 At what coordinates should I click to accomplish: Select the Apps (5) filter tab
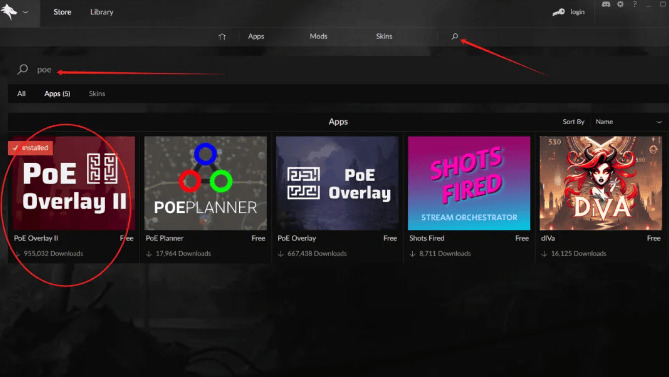(57, 93)
